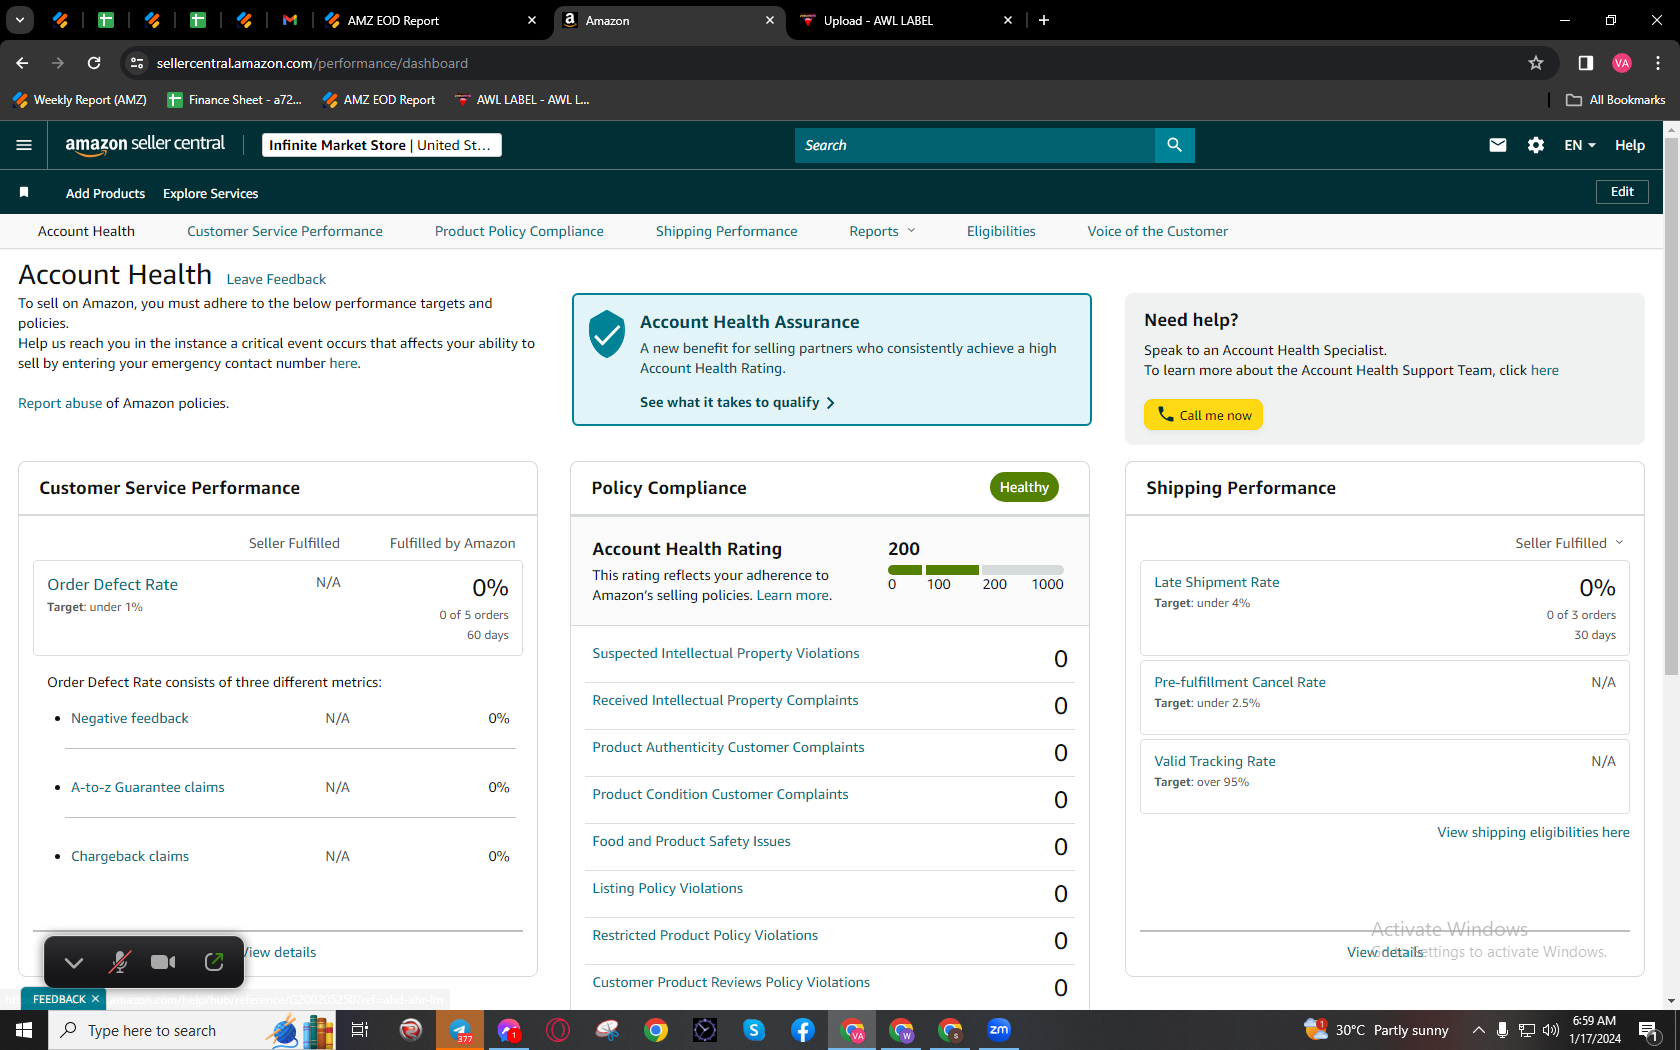Switch to the AMZ EOD Report browser tab

432,20
